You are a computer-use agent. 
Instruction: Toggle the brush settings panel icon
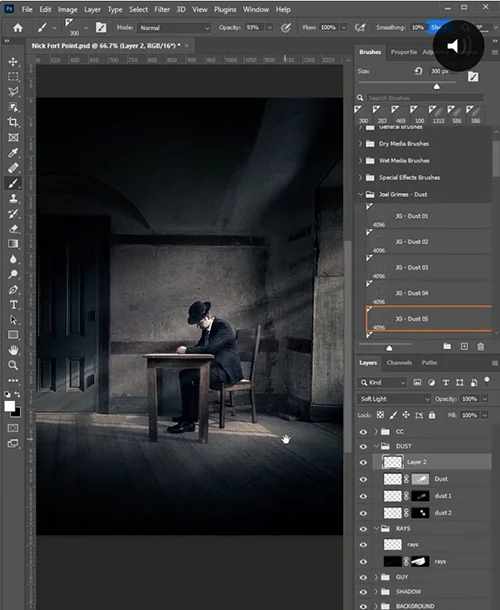(x=101, y=27)
